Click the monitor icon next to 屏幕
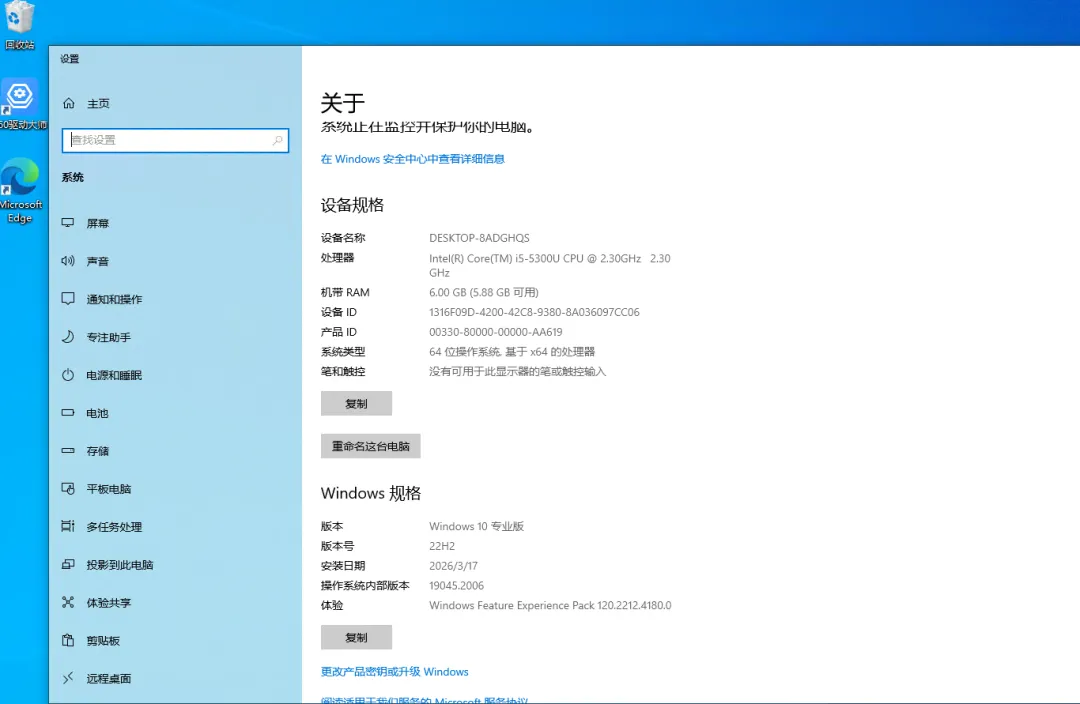Viewport: 1080px width, 704px height. (68, 223)
